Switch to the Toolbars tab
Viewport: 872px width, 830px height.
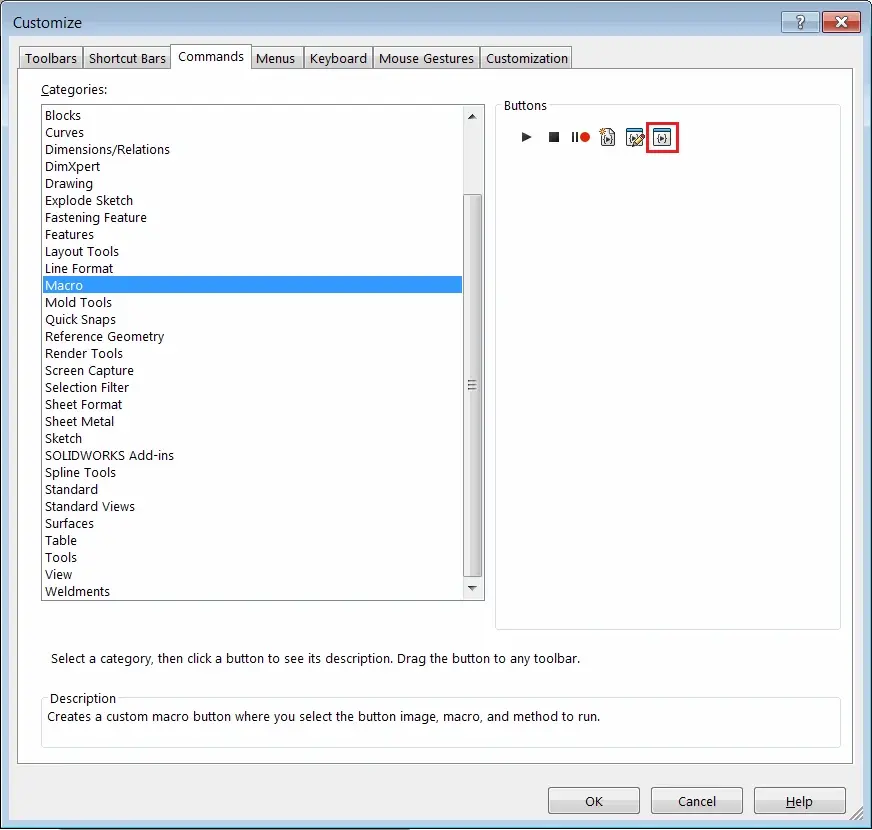[51, 58]
